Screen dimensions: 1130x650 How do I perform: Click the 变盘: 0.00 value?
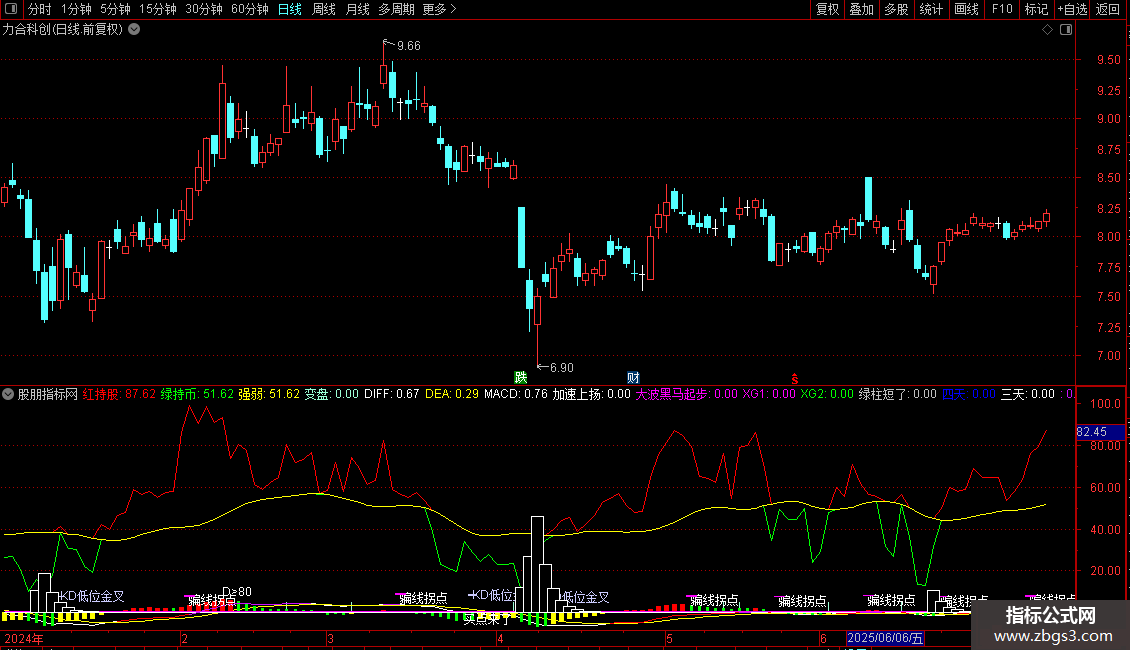click(x=332, y=394)
